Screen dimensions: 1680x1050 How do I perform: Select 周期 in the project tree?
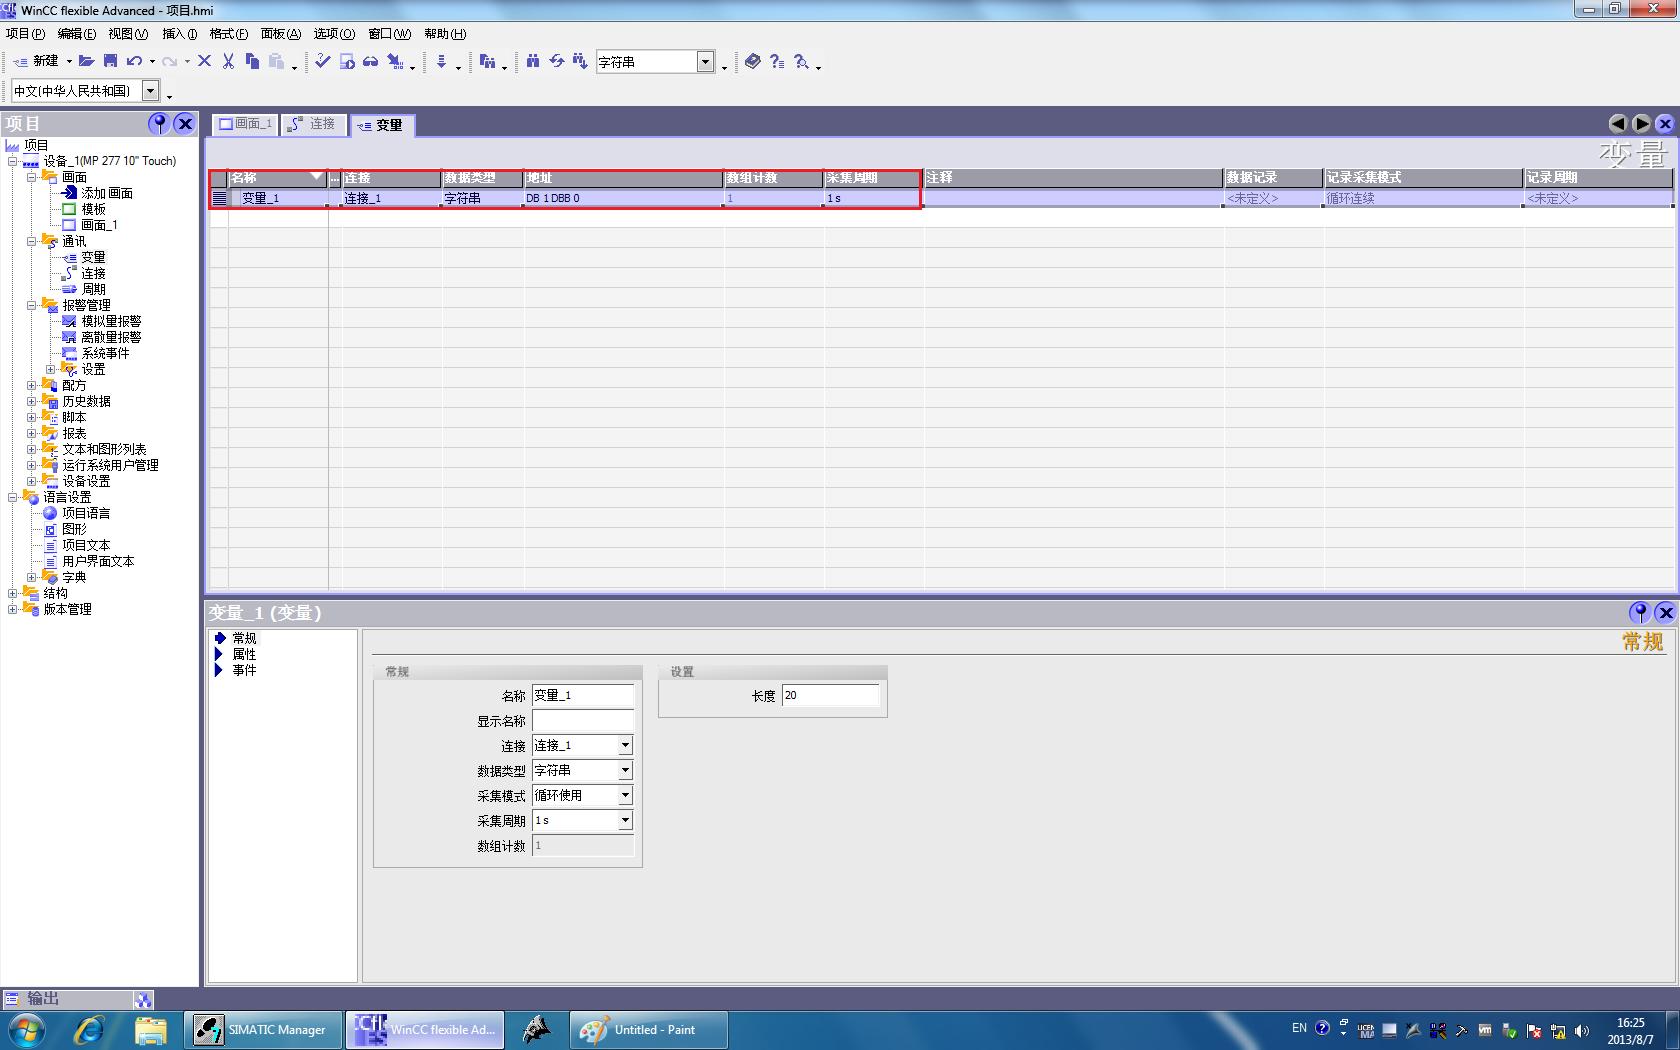tap(93, 289)
